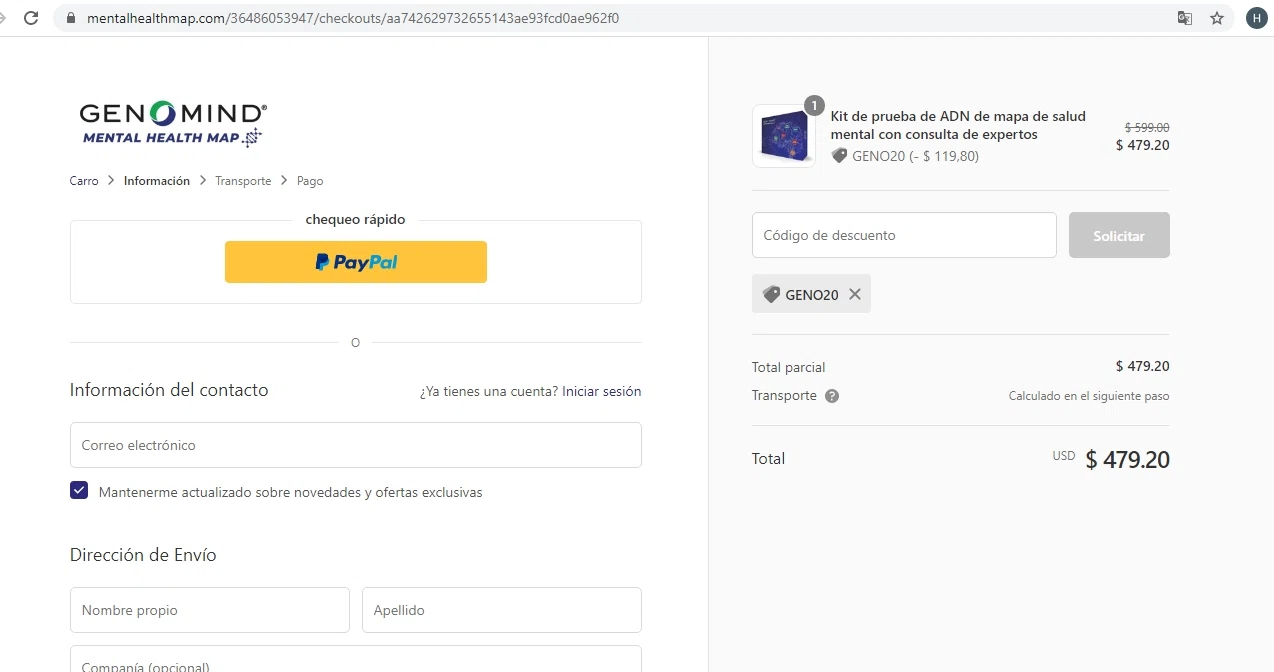Select the Transporte breadcrumb step
1274x672 pixels.
243,181
